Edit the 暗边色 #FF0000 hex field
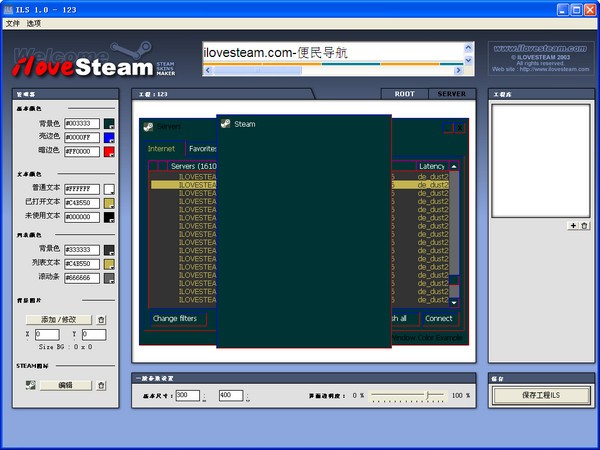Screen dimensions: 600x450 pos(82,152)
